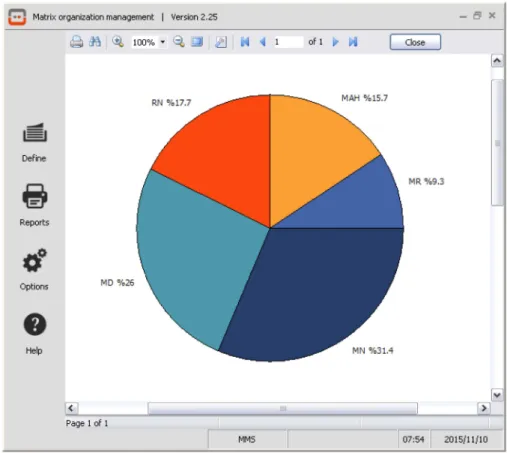Screen dimensions: 507x453
Task: Click the page number input field
Action: [288, 42]
